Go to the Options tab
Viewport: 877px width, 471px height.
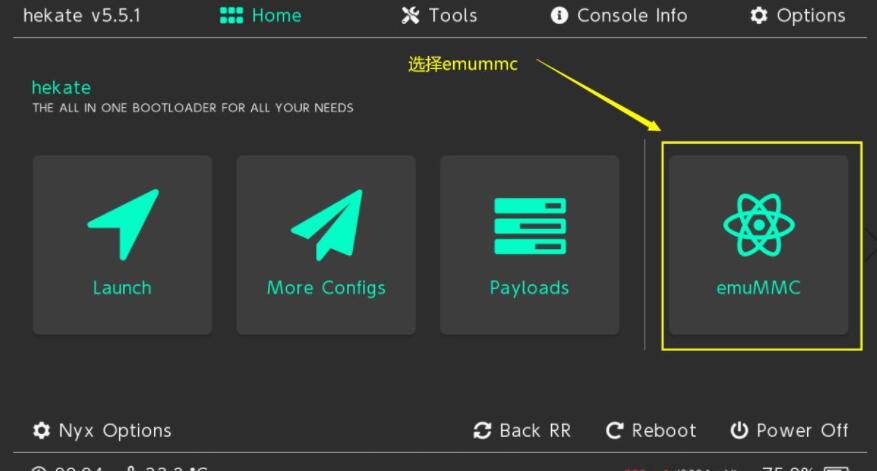(x=798, y=16)
